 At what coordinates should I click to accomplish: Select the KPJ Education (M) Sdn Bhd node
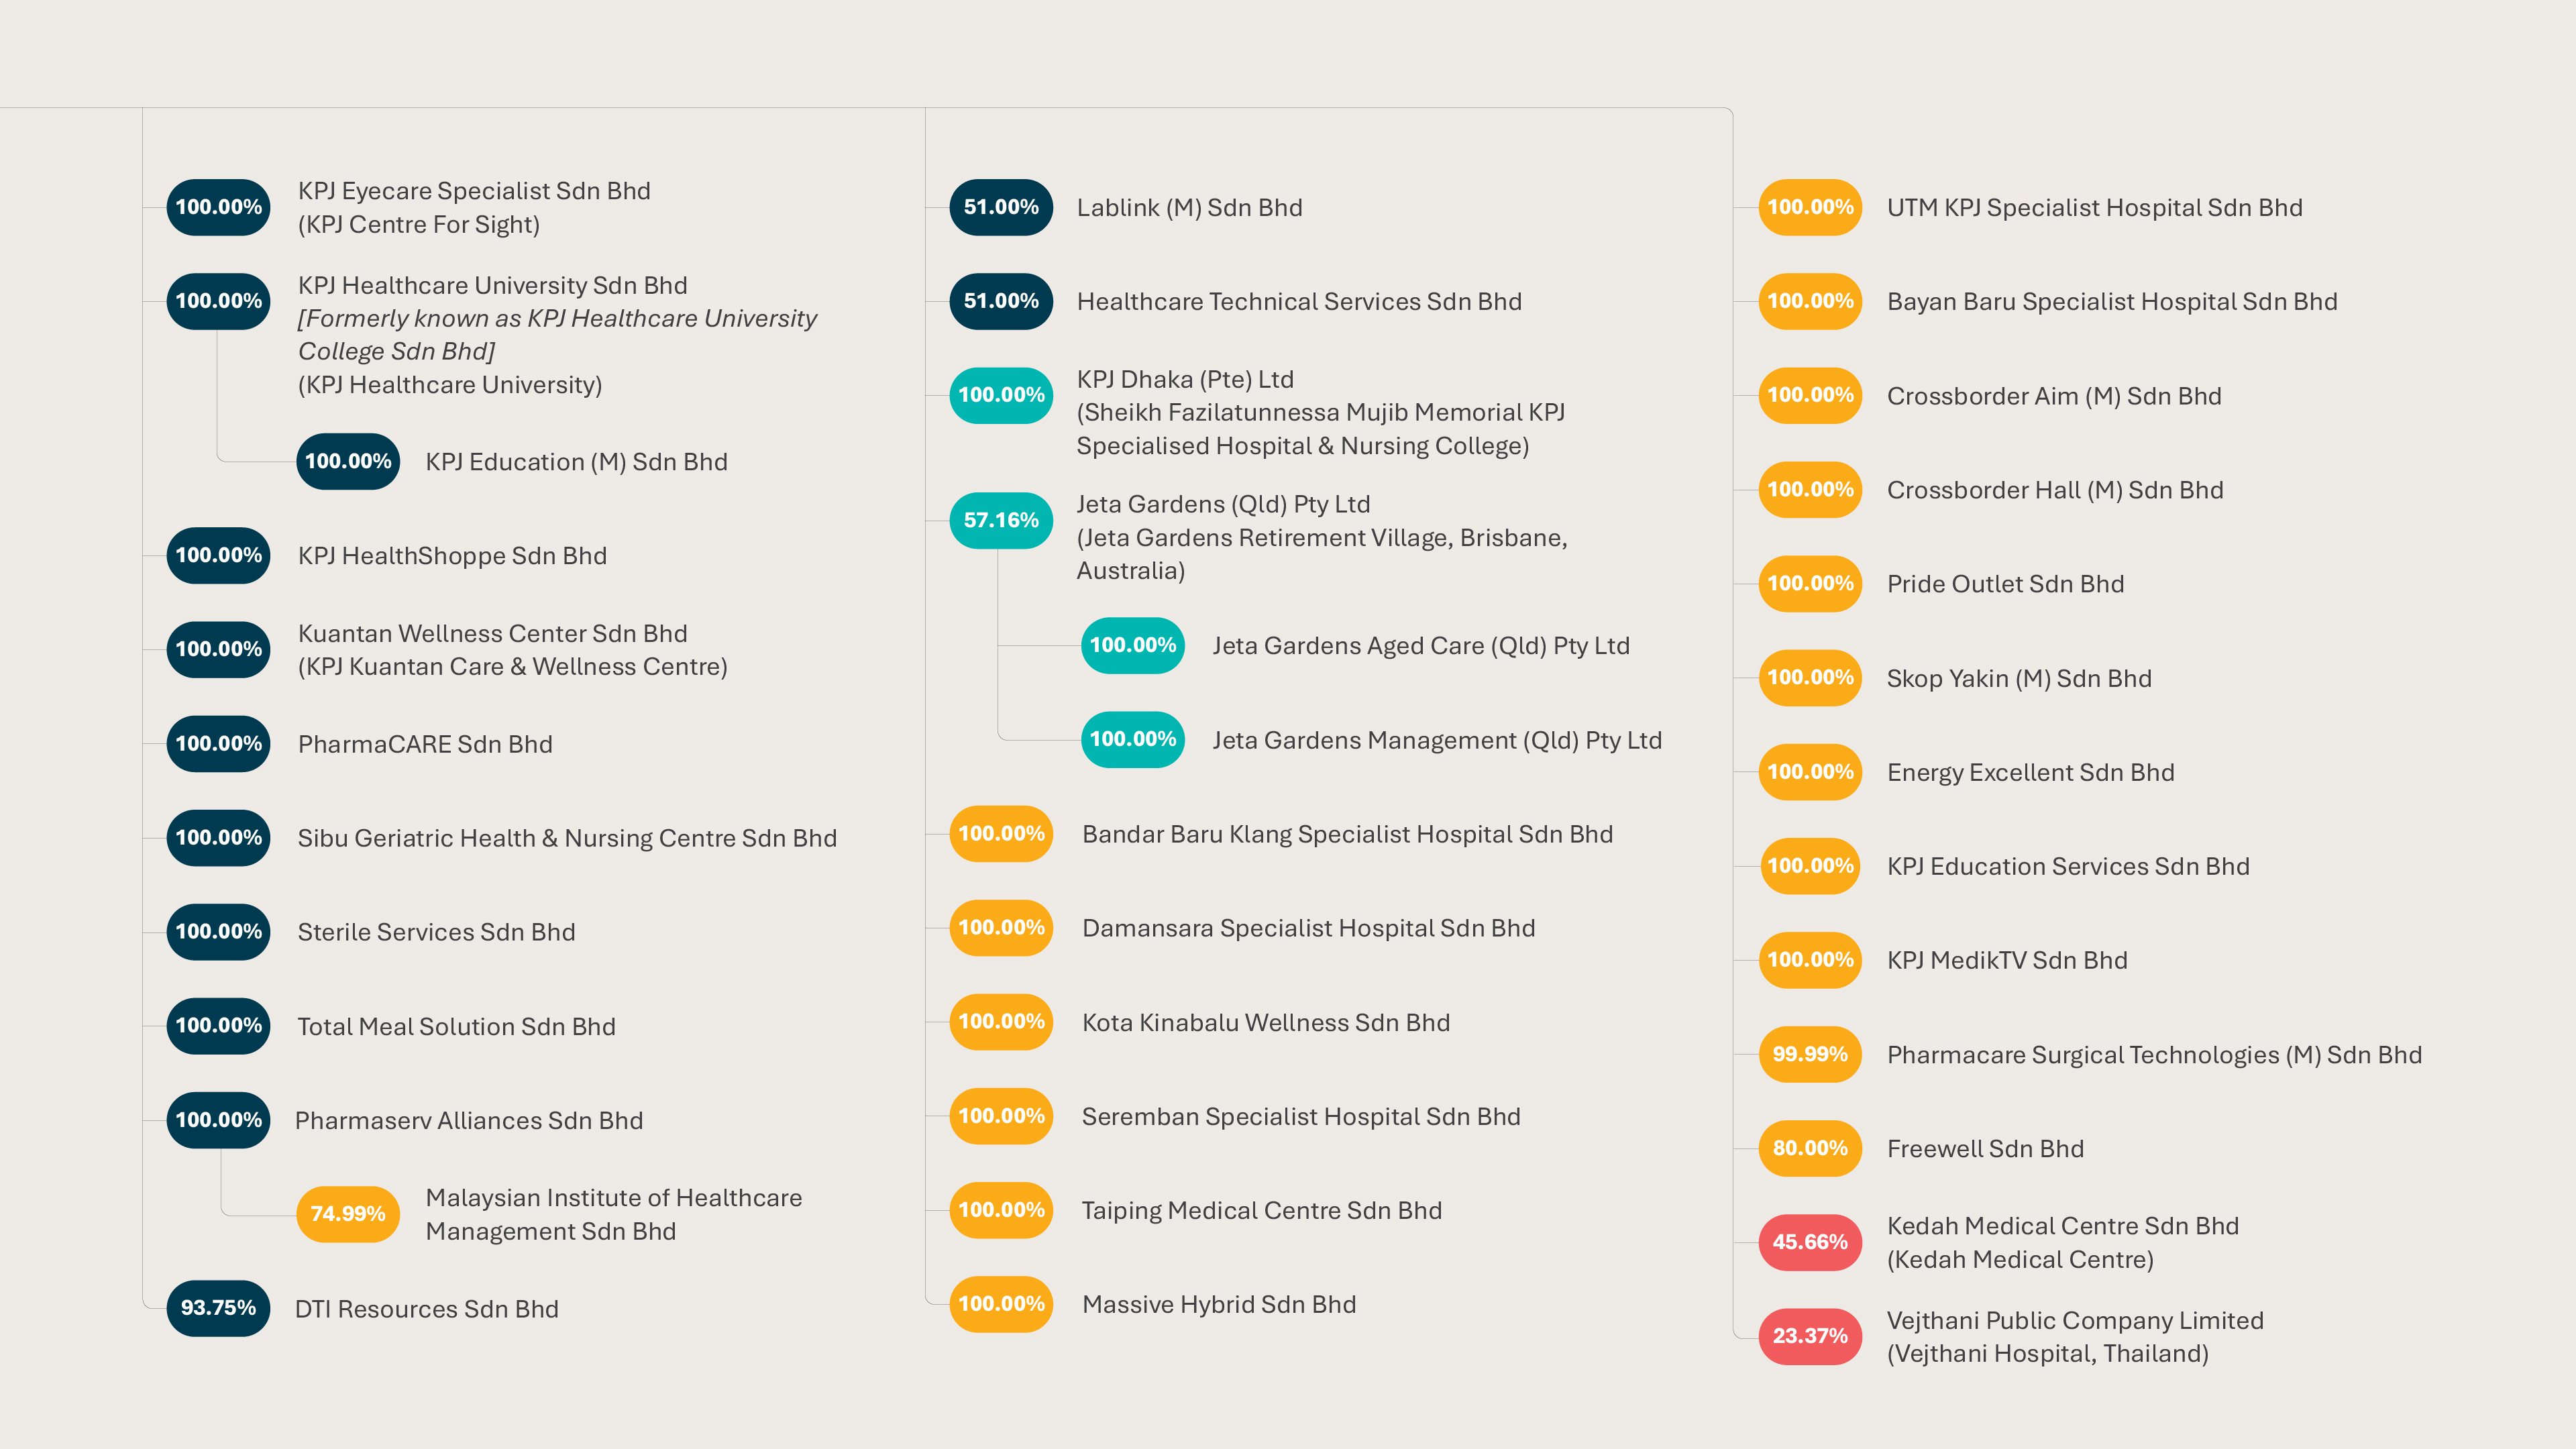(576, 462)
